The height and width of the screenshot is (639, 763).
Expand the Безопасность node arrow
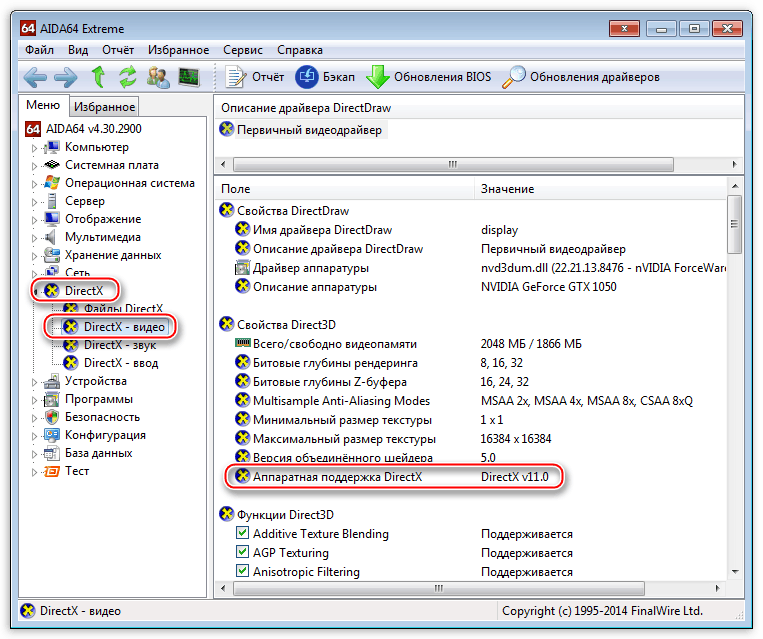point(34,419)
